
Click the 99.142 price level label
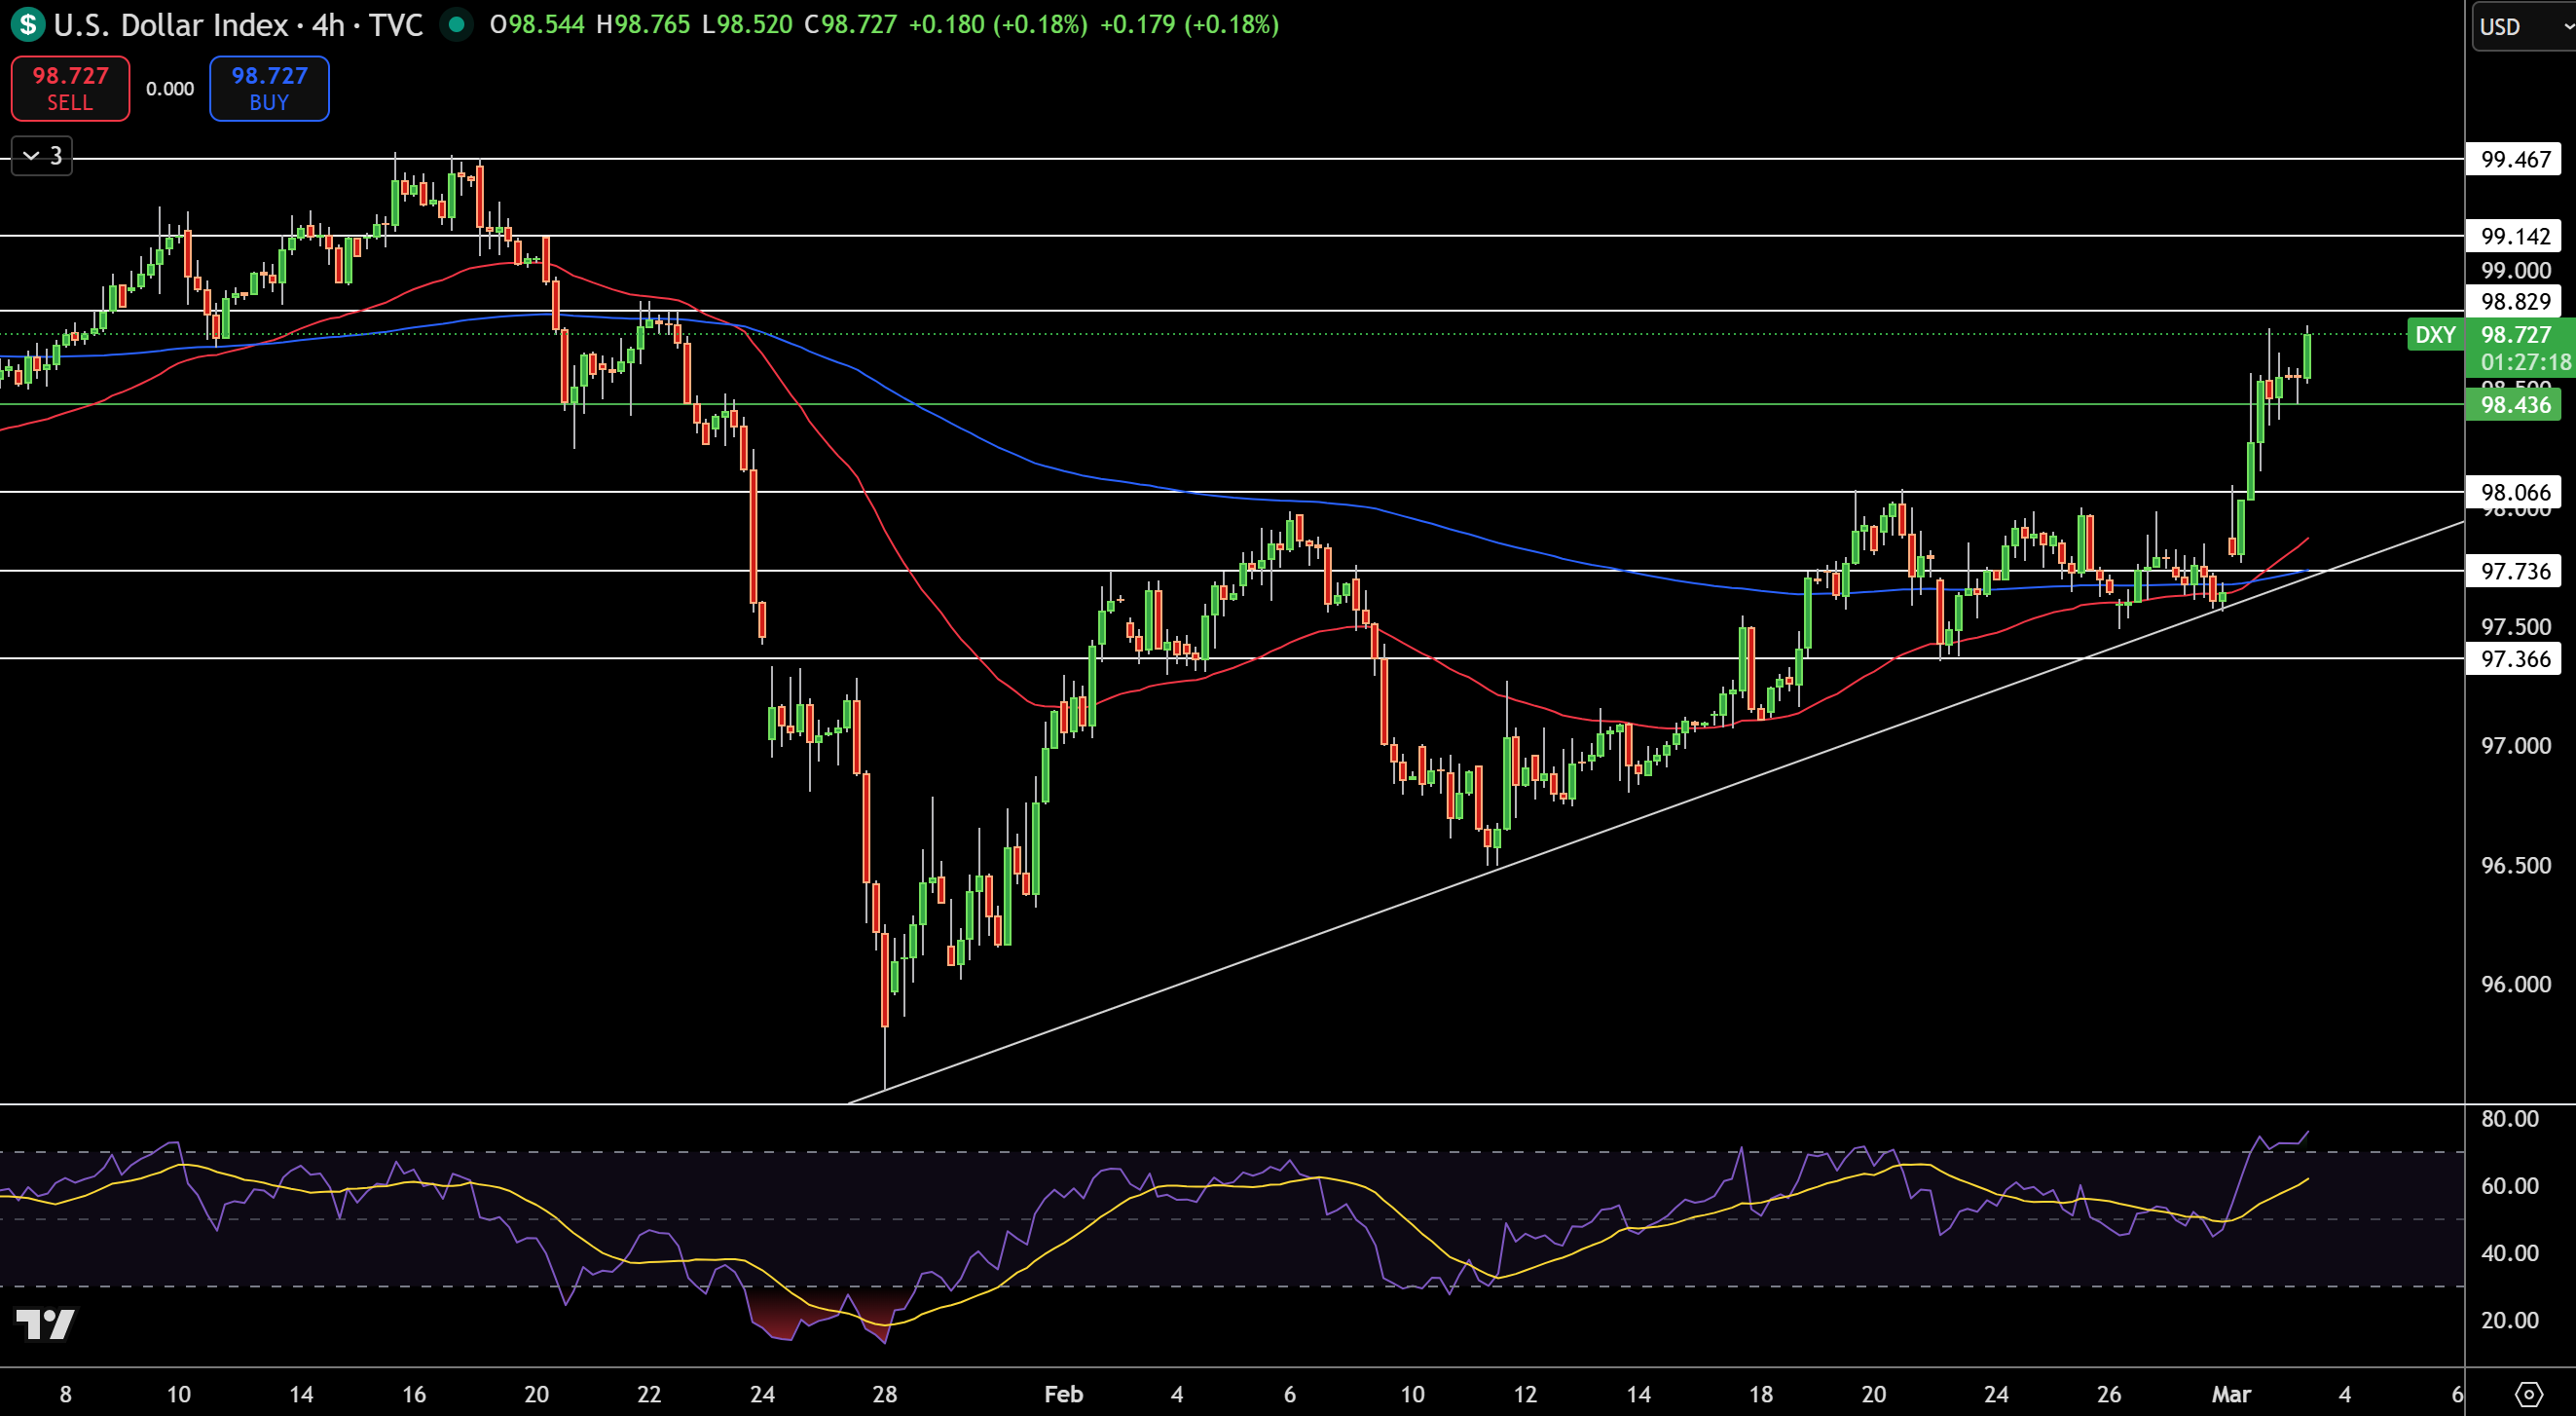[x=2514, y=236]
